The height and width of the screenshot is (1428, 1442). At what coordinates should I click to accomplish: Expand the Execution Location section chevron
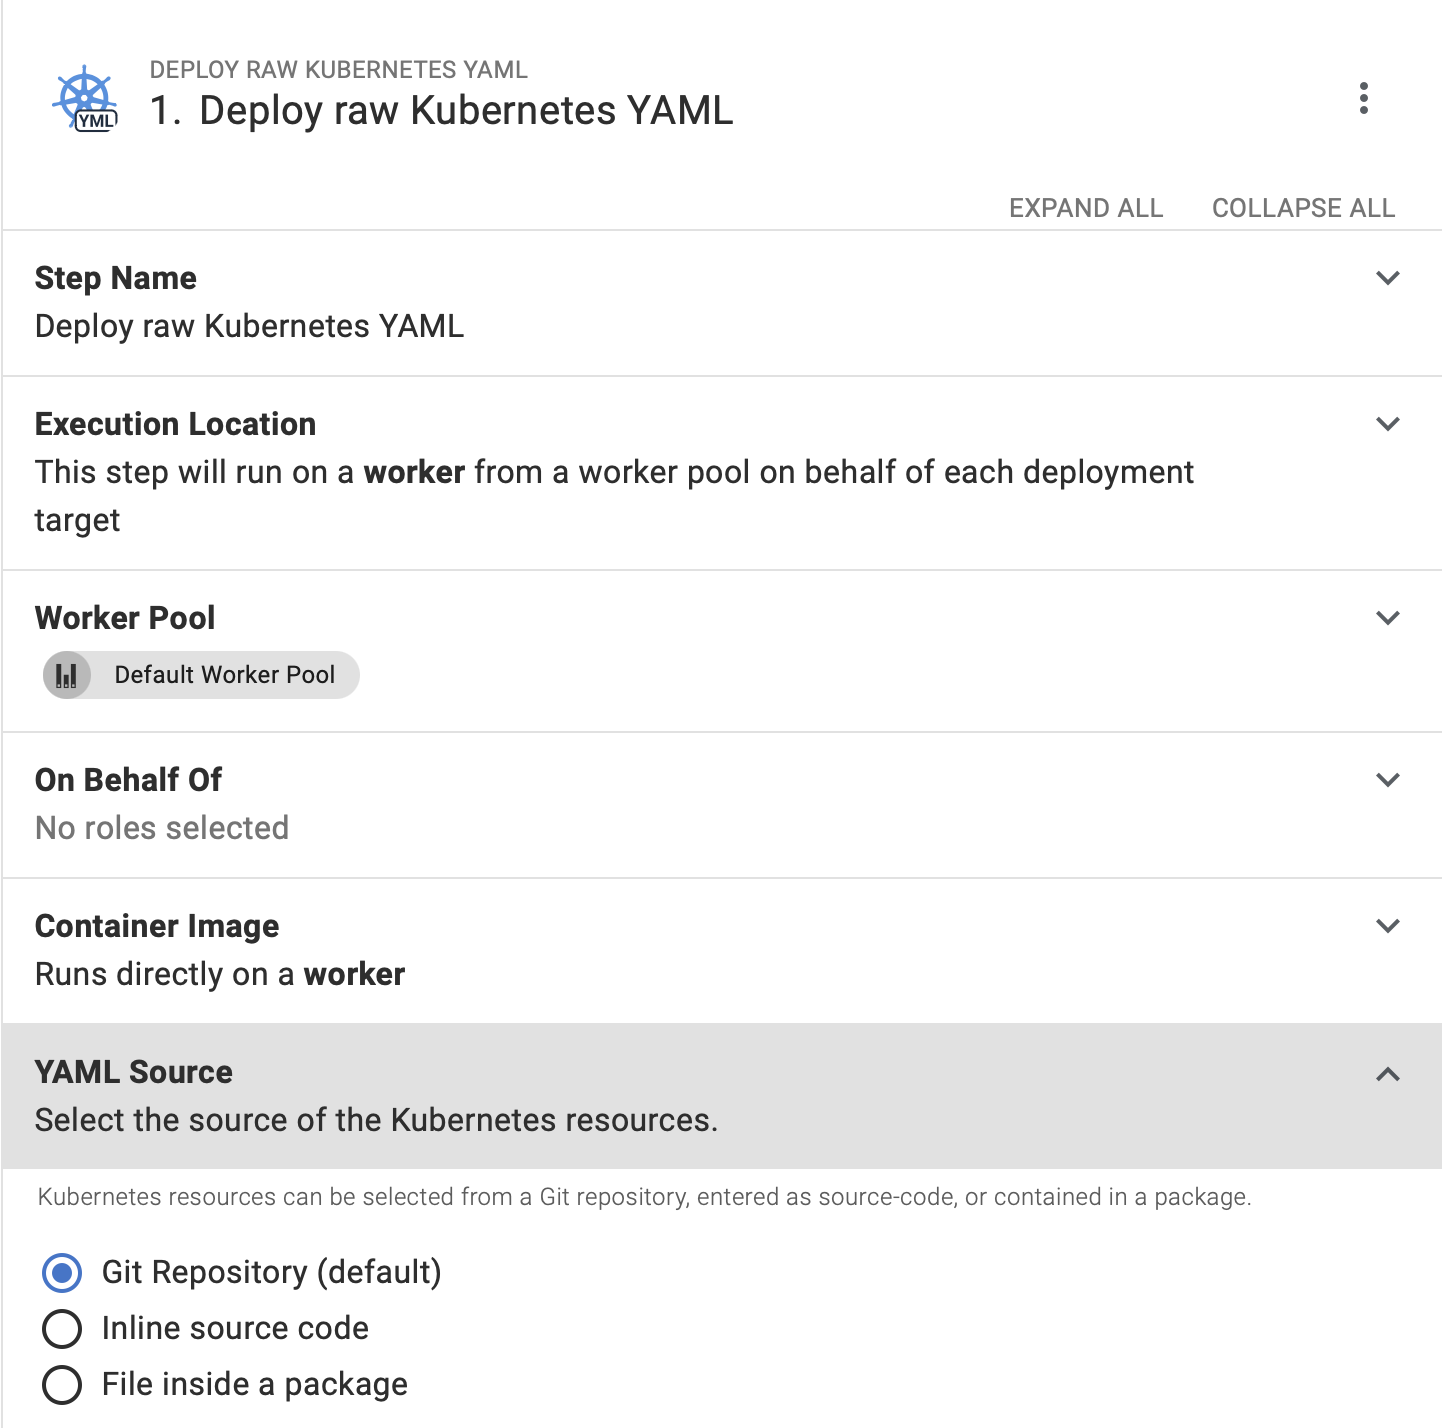[x=1387, y=424]
